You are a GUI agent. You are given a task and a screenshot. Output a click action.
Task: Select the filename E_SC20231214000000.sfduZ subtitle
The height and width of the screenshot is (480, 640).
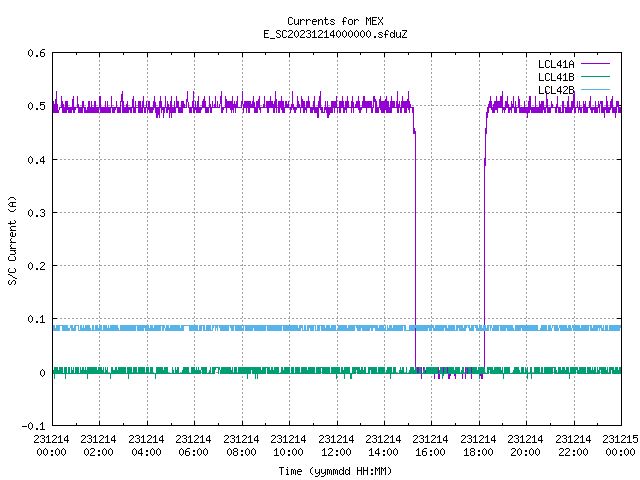335,34
